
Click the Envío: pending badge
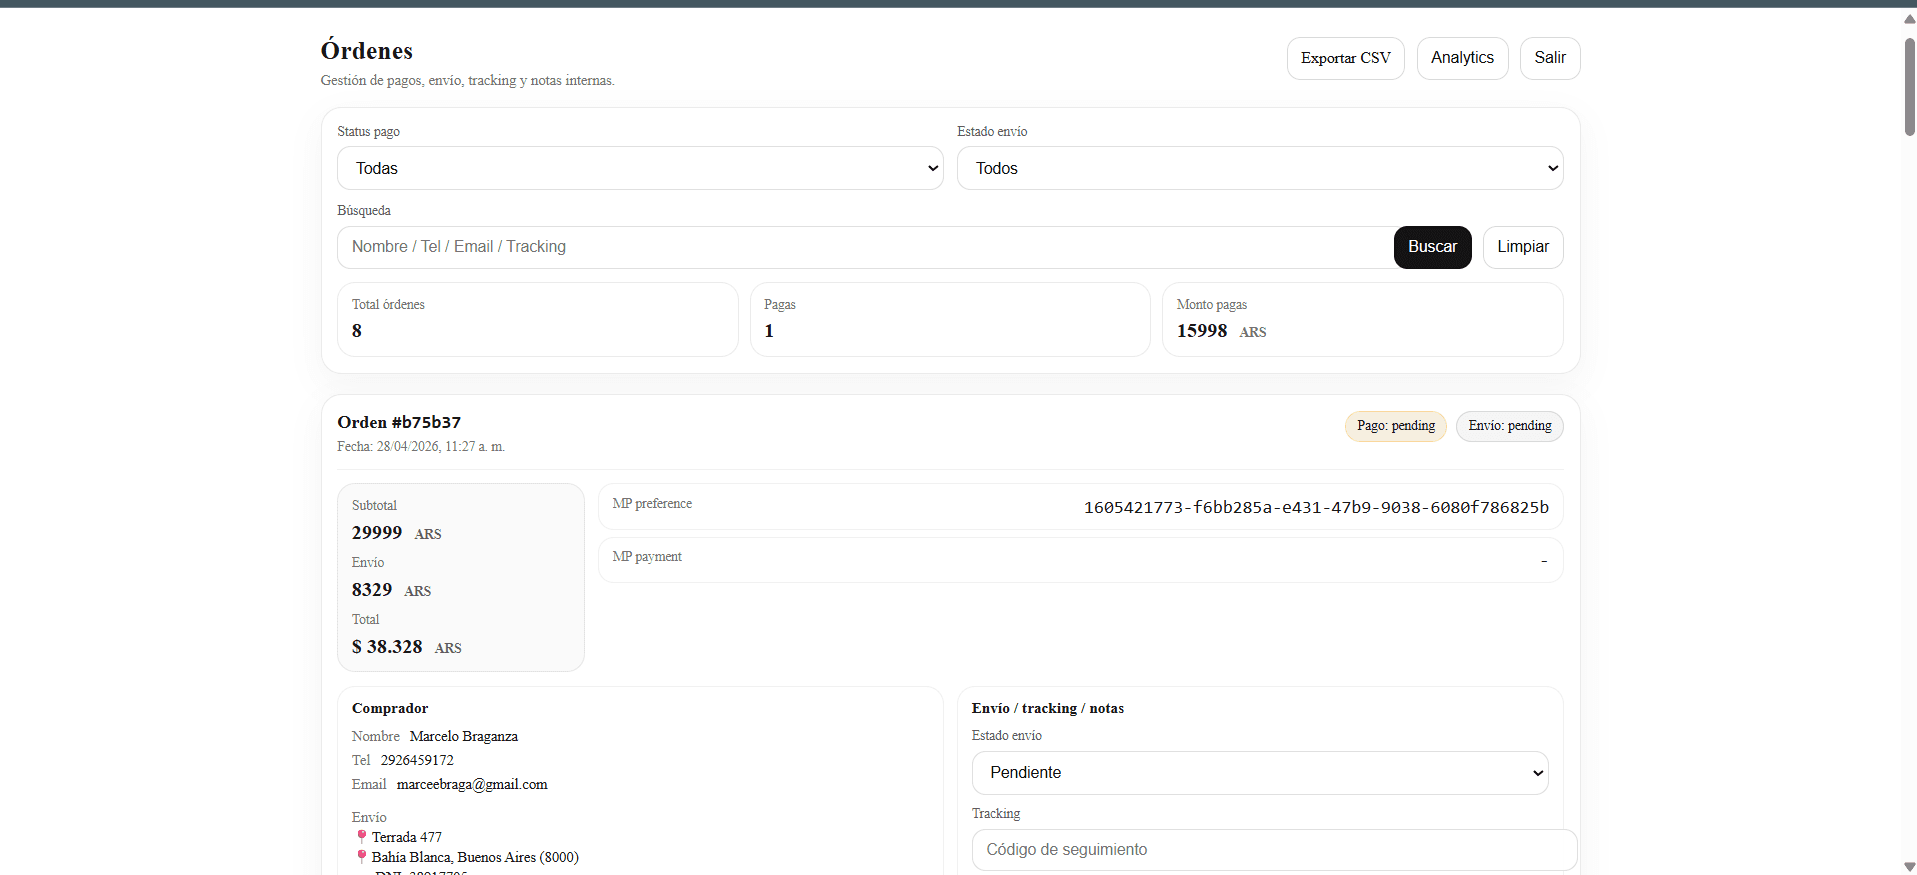point(1509,426)
